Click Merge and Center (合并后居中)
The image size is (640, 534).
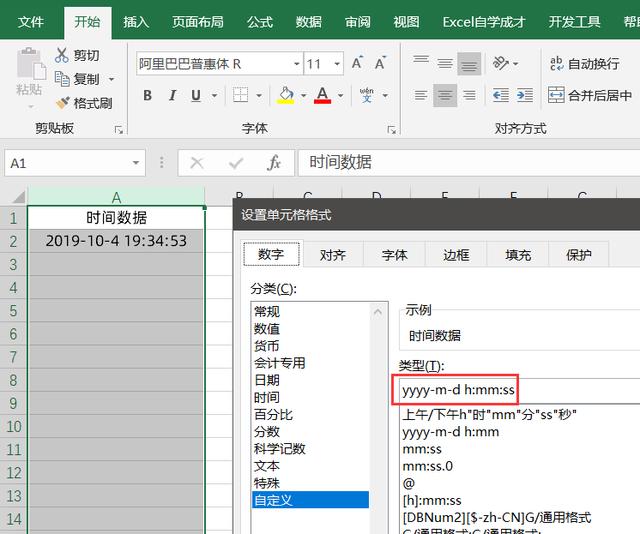(590, 96)
